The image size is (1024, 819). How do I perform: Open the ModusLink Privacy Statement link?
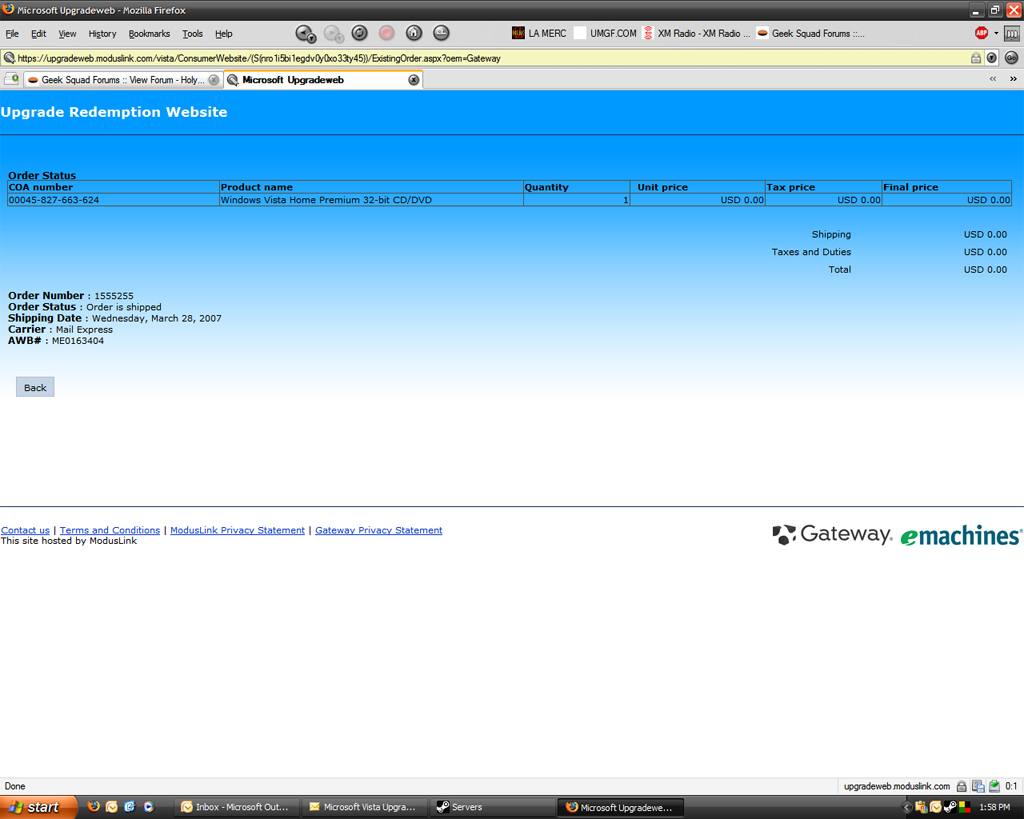tap(238, 530)
